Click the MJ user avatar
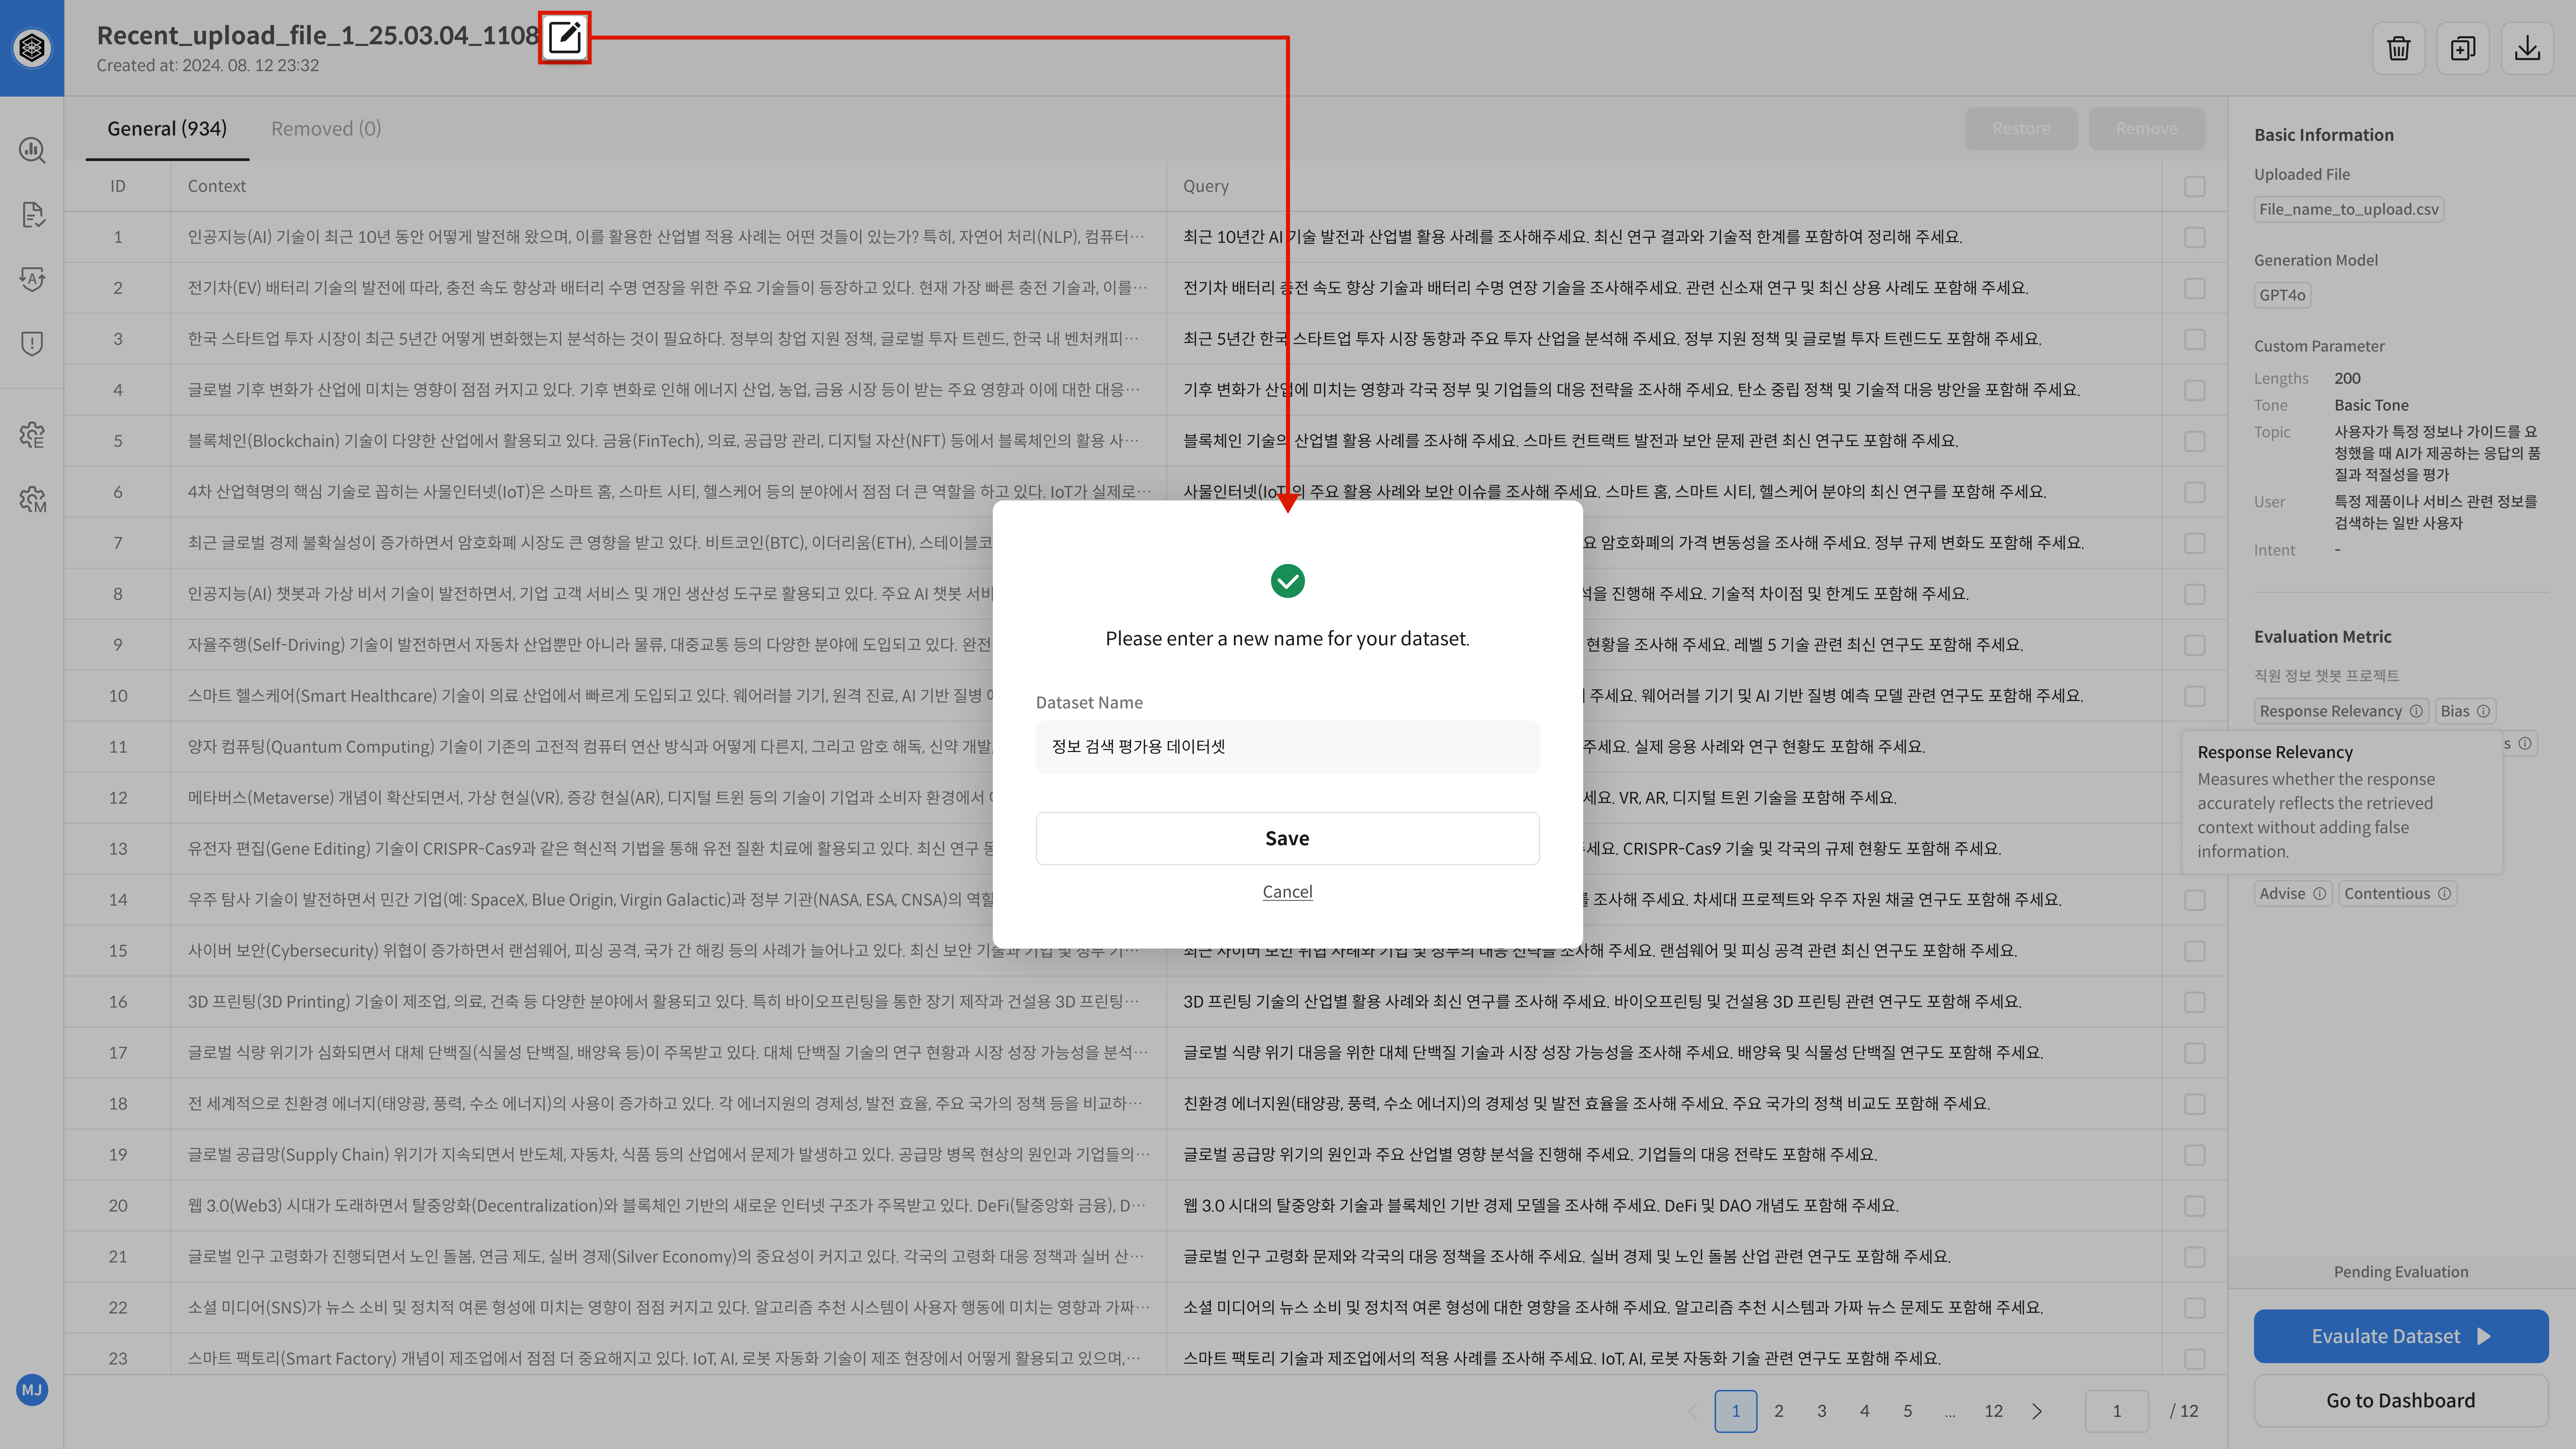 [32, 1390]
